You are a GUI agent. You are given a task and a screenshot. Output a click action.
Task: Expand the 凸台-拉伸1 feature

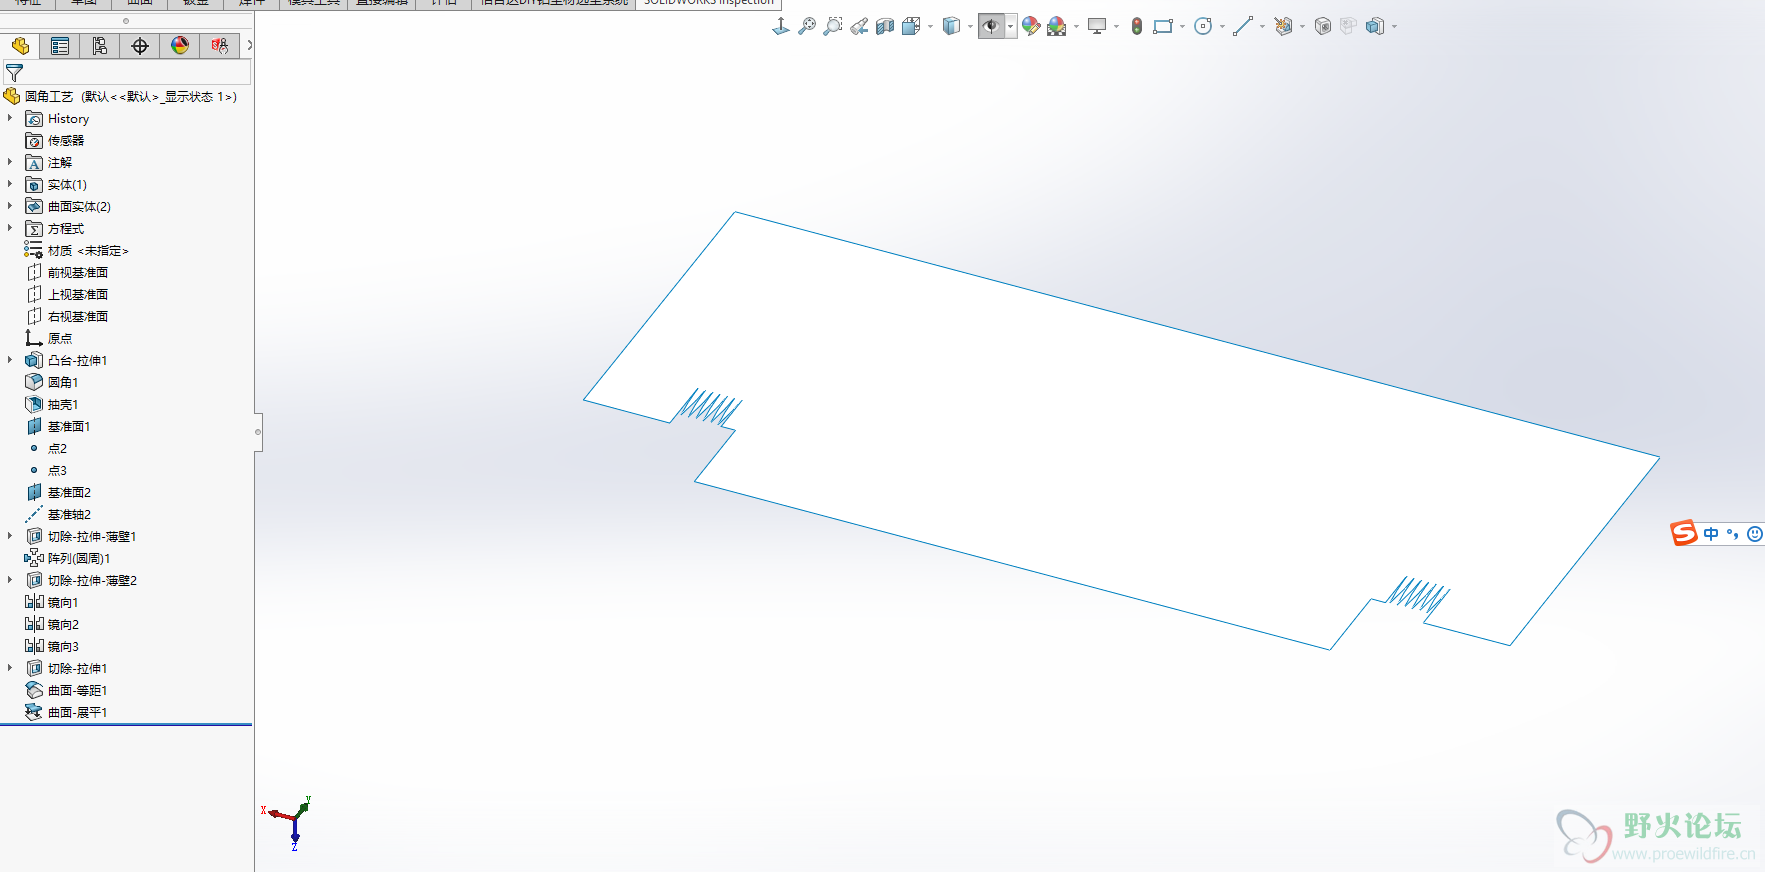click(x=10, y=360)
